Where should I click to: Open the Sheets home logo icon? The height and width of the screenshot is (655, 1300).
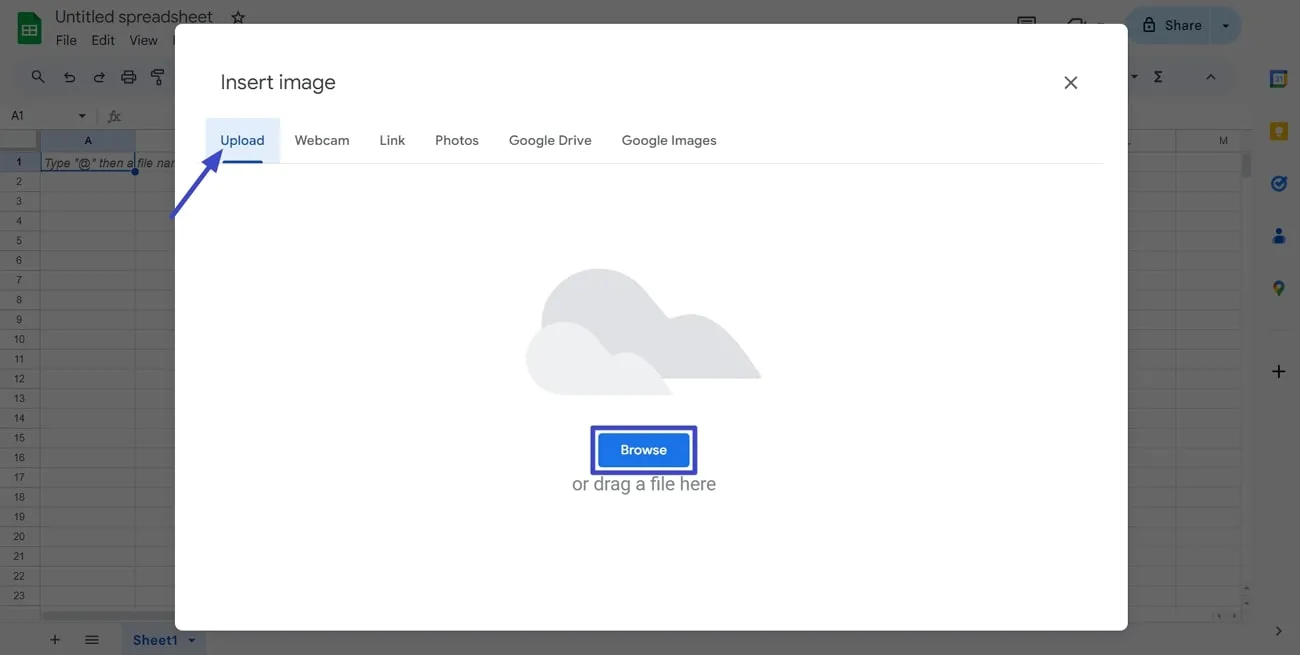(x=30, y=28)
